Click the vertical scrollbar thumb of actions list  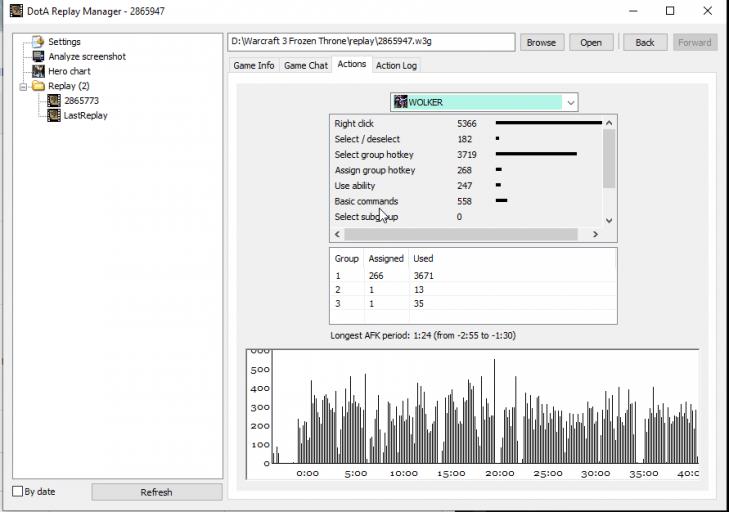pos(609,159)
